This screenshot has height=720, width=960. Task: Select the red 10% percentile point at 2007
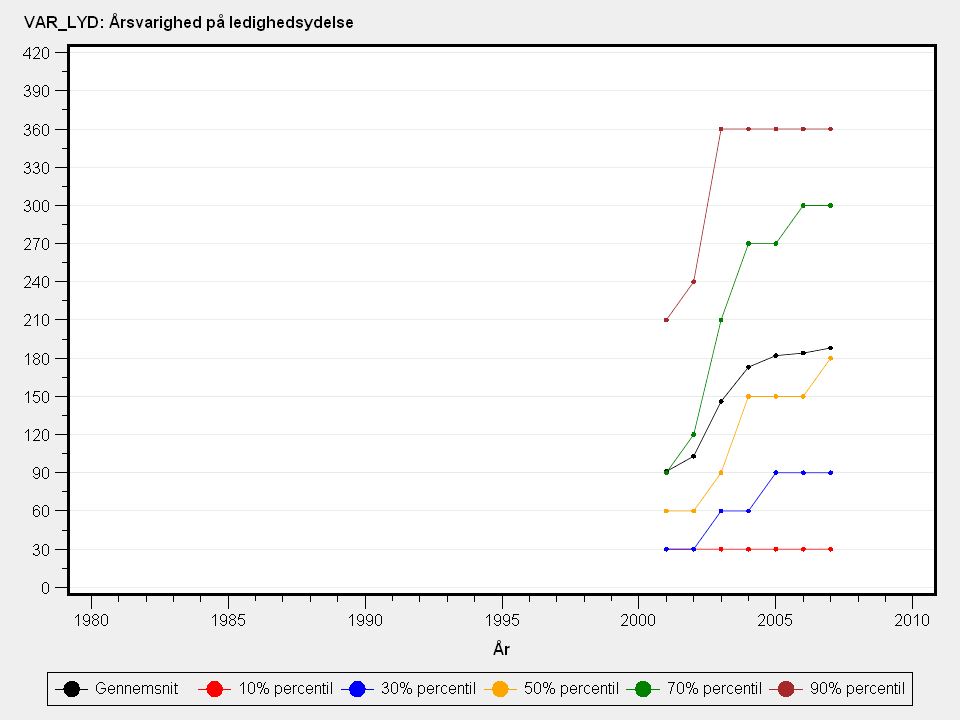click(x=831, y=549)
